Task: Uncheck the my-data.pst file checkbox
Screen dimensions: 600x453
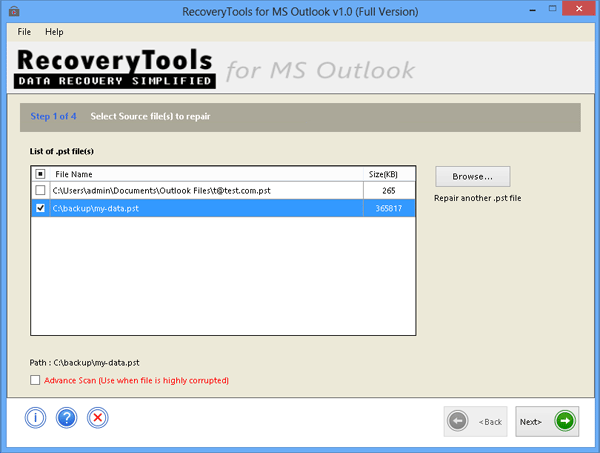Action: click(40, 208)
